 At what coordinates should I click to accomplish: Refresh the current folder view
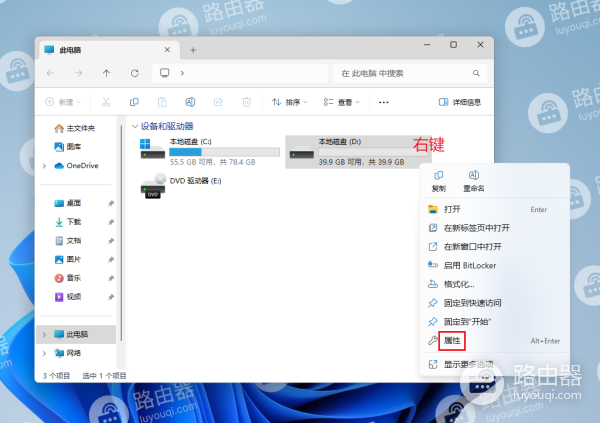[x=135, y=73]
